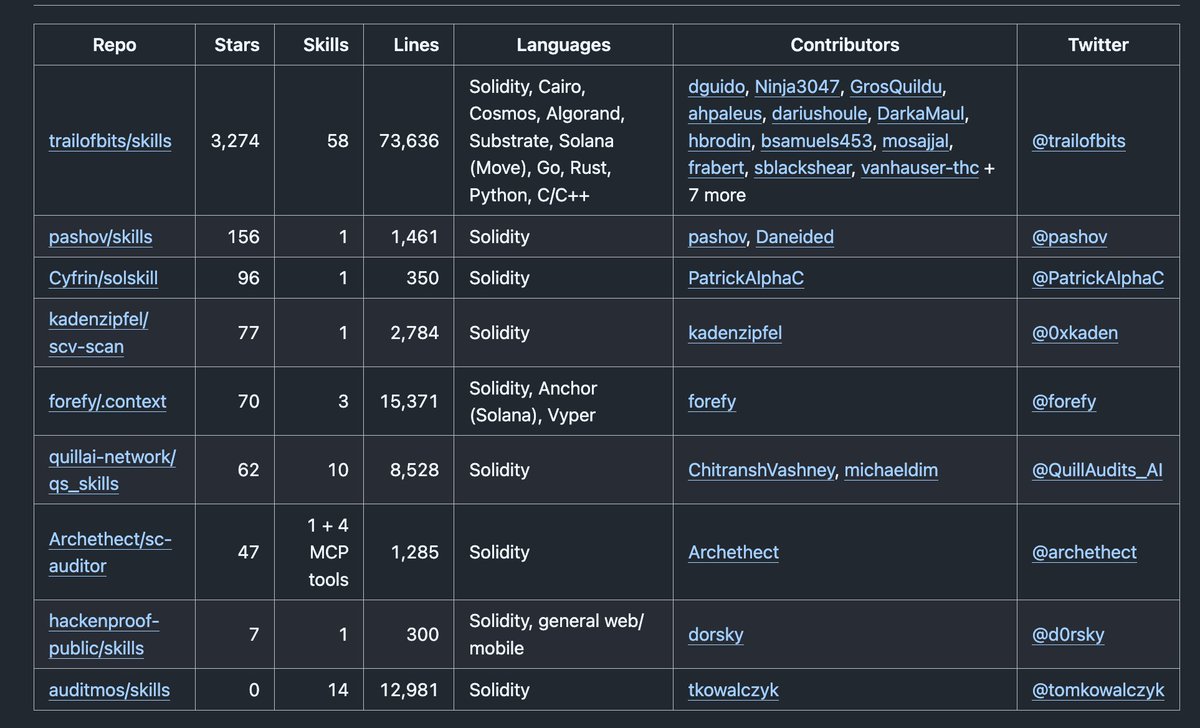This screenshot has height=728, width=1200.
Task: Visit contributor vanhauser-thc's profile
Action: 920,168
